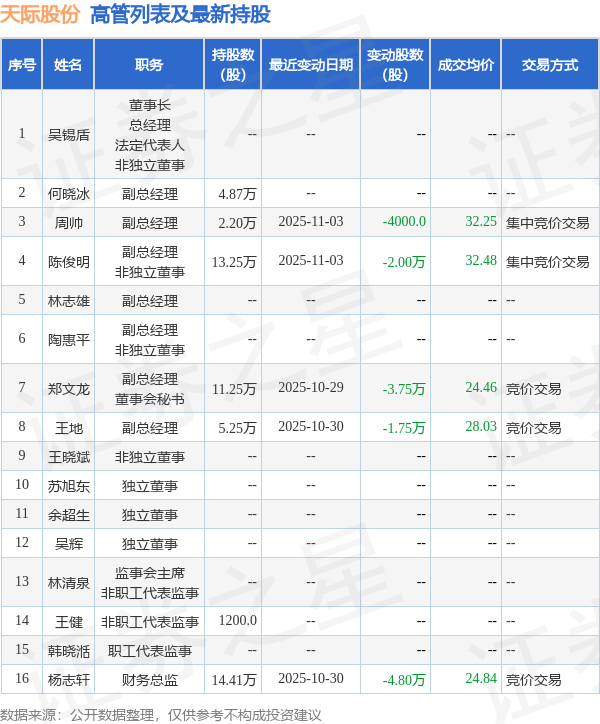Image resolution: width=600 pixels, height=724 pixels.
Task: Select the name 吴锡盾
Action: [68, 135]
